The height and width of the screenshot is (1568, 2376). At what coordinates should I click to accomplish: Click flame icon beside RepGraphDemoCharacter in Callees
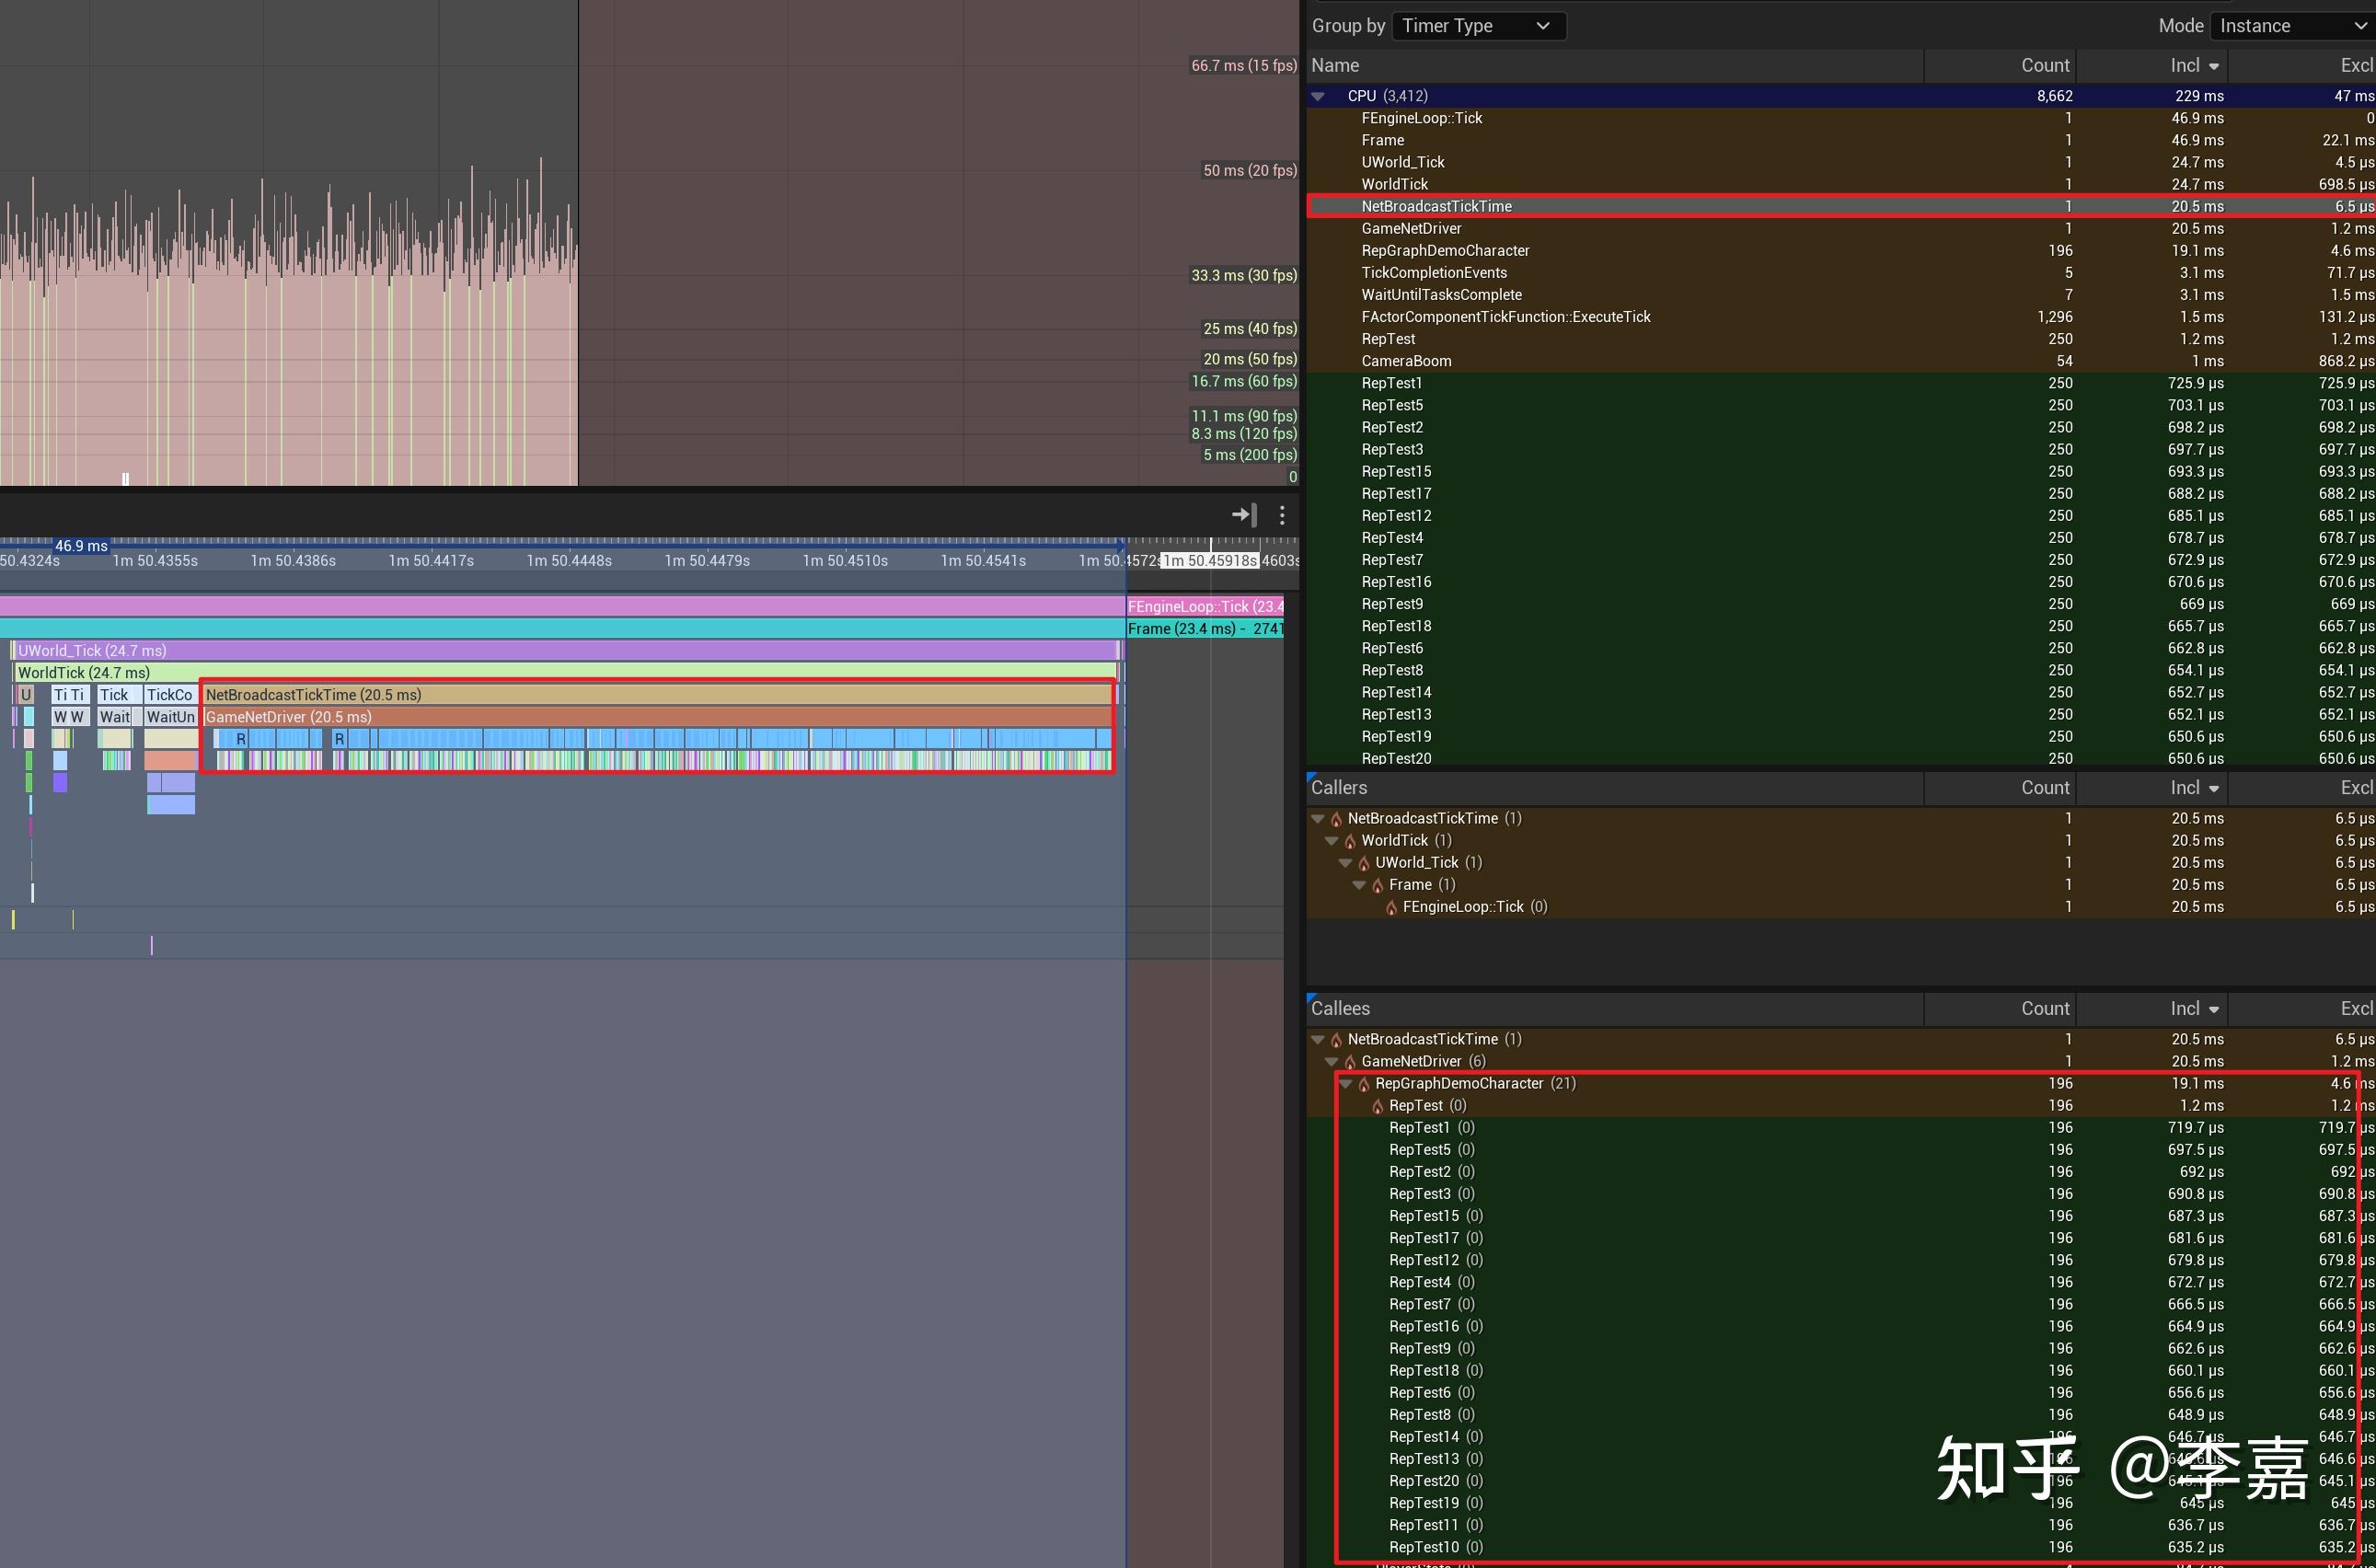click(1364, 1084)
